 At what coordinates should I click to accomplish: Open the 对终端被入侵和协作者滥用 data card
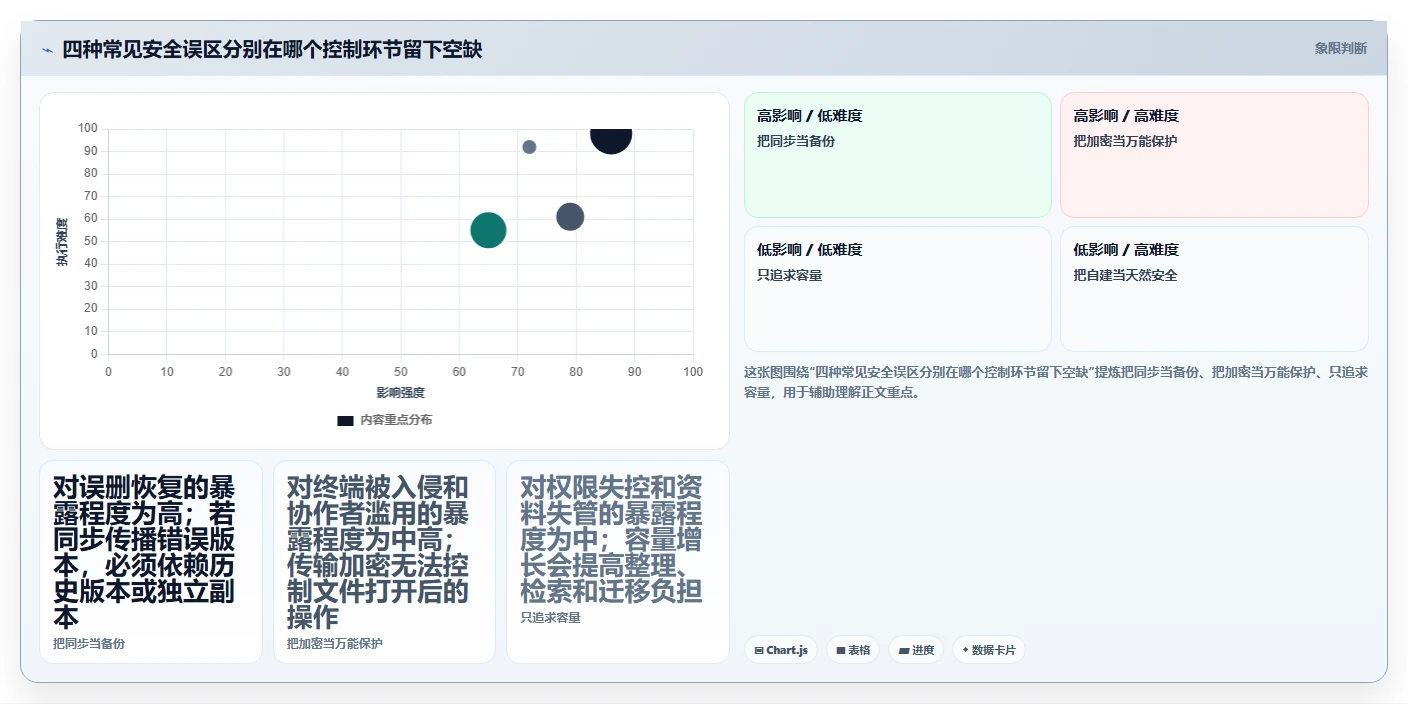(x=384, y=562)
